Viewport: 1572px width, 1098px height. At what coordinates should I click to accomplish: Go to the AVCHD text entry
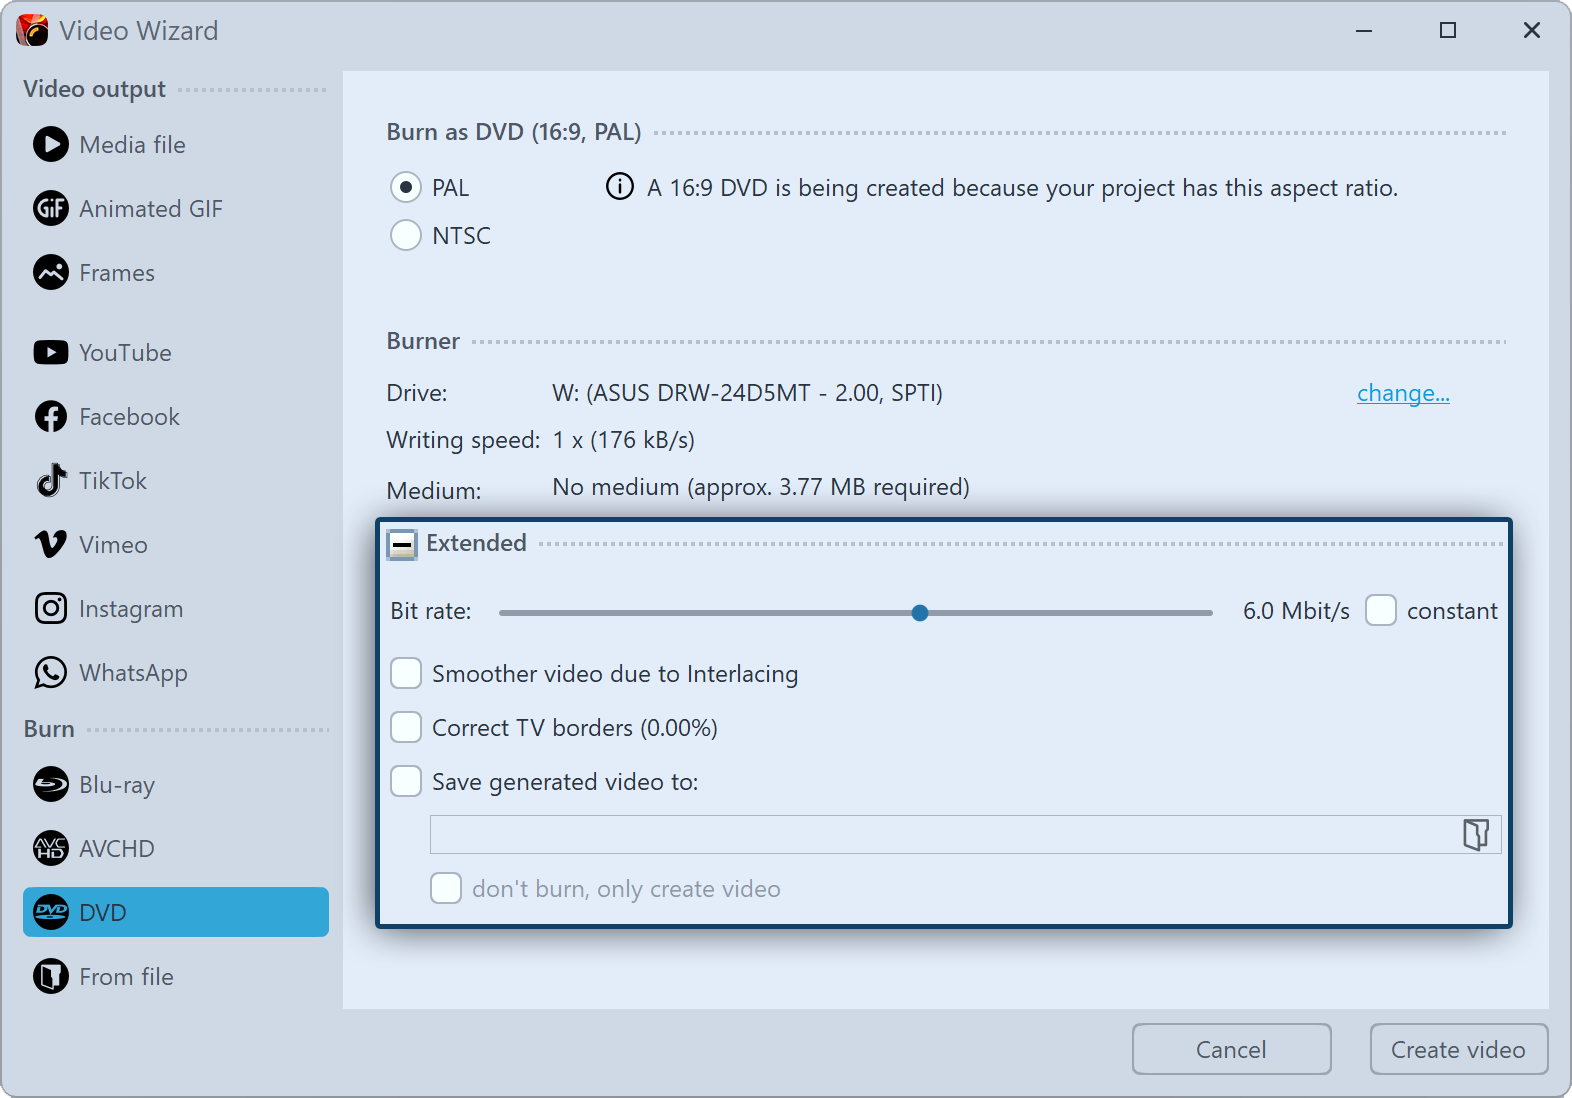pyautogui.click(x=117, y=849)
